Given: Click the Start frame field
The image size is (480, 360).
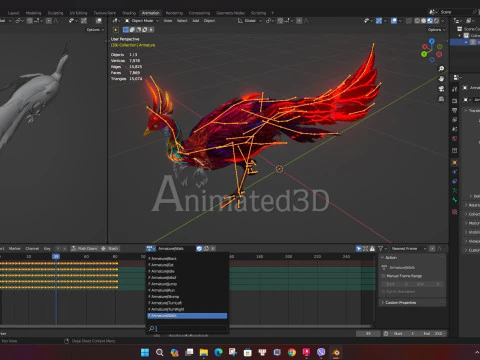Looking at the screenshot, I should [x=404, y=333].
